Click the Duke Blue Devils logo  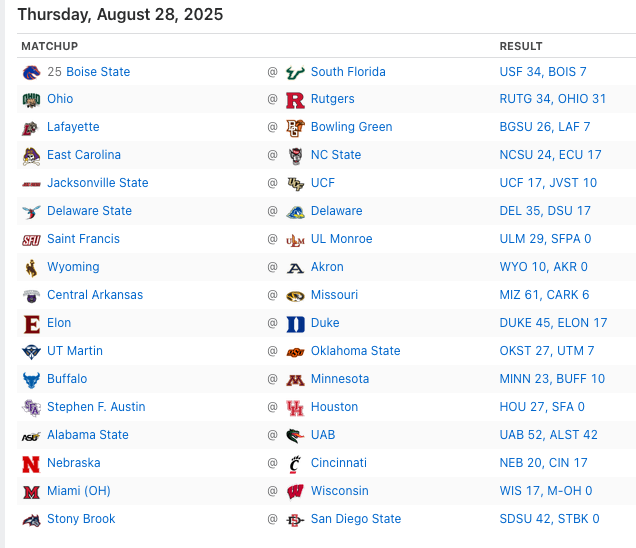[295, 324]
